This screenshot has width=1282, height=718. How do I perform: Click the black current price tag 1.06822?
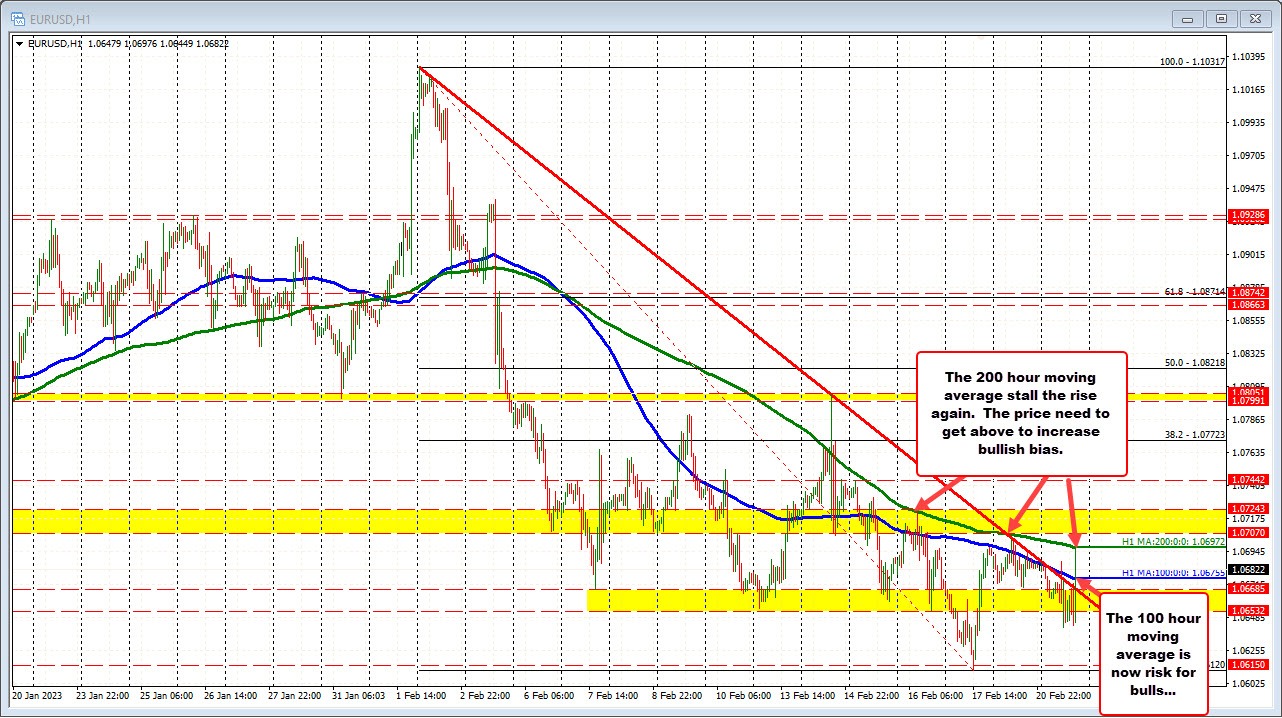pyautogui.click(x=1250, y=568)
